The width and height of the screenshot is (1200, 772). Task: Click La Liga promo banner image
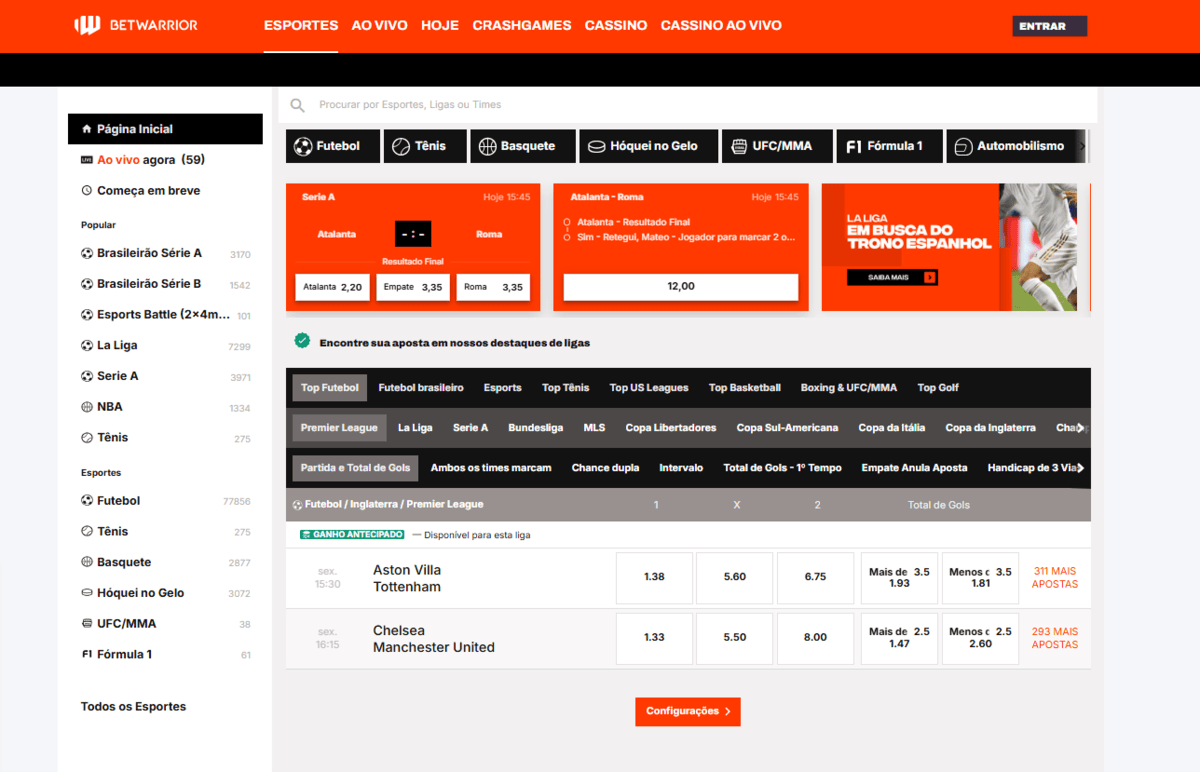pyautogui.click(x=949, y=247)
